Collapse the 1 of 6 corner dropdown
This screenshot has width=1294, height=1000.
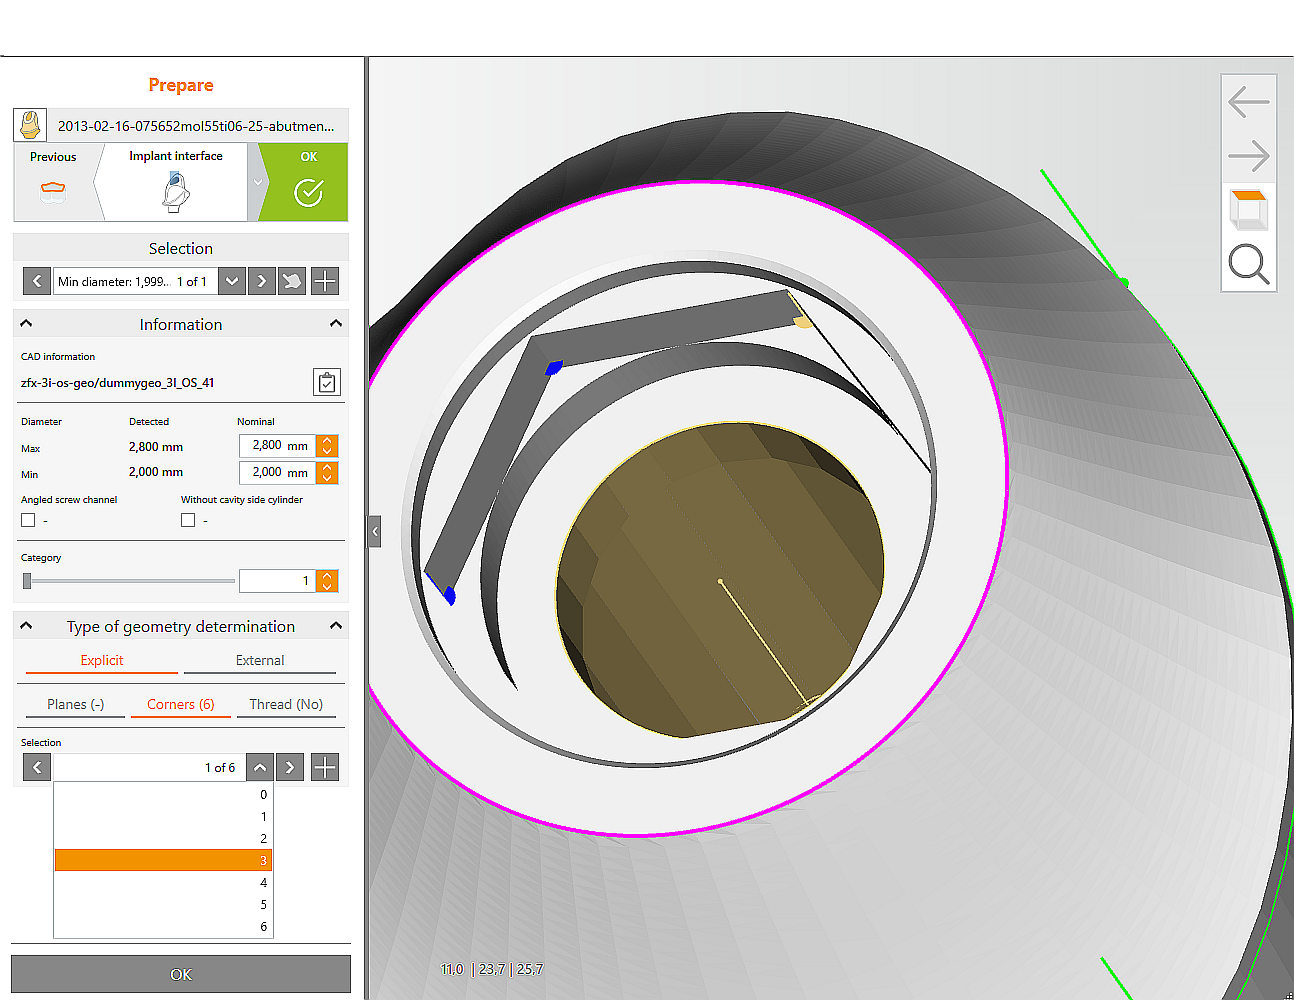click(260, 767)
